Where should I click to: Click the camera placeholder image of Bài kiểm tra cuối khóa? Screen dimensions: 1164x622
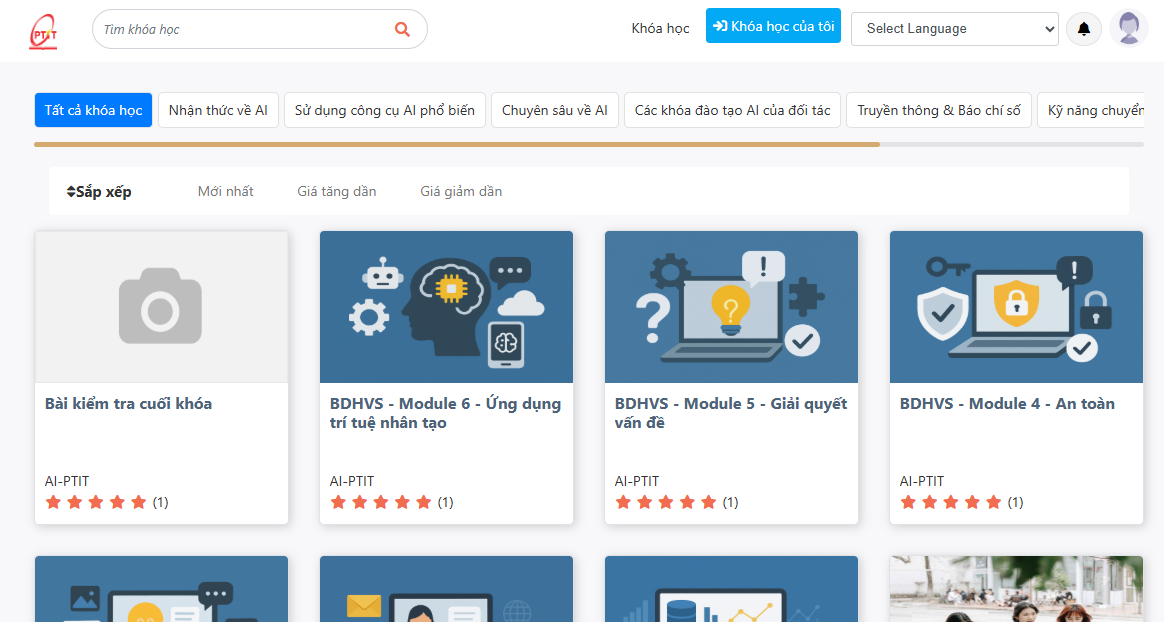(161, 307)
